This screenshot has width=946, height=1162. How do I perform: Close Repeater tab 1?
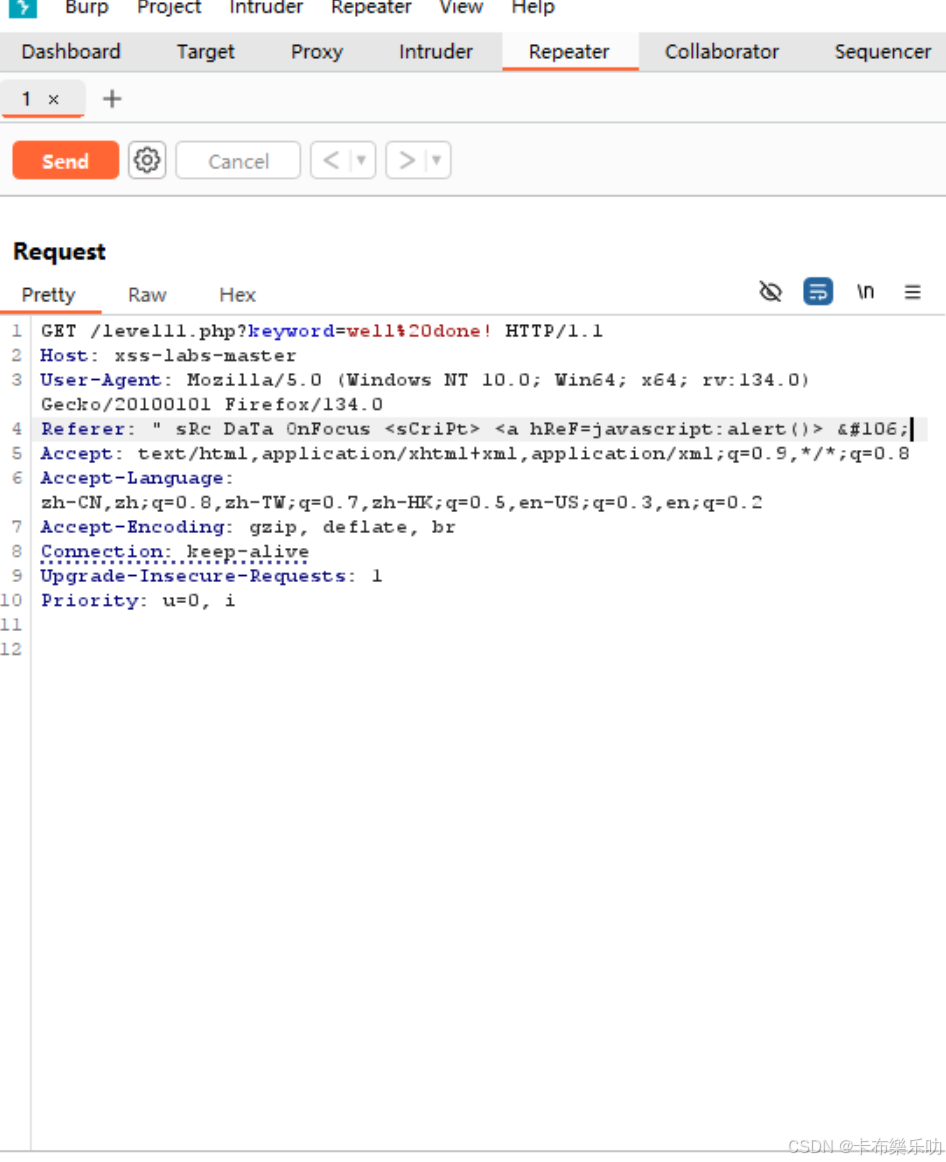[x=53, y=99]
